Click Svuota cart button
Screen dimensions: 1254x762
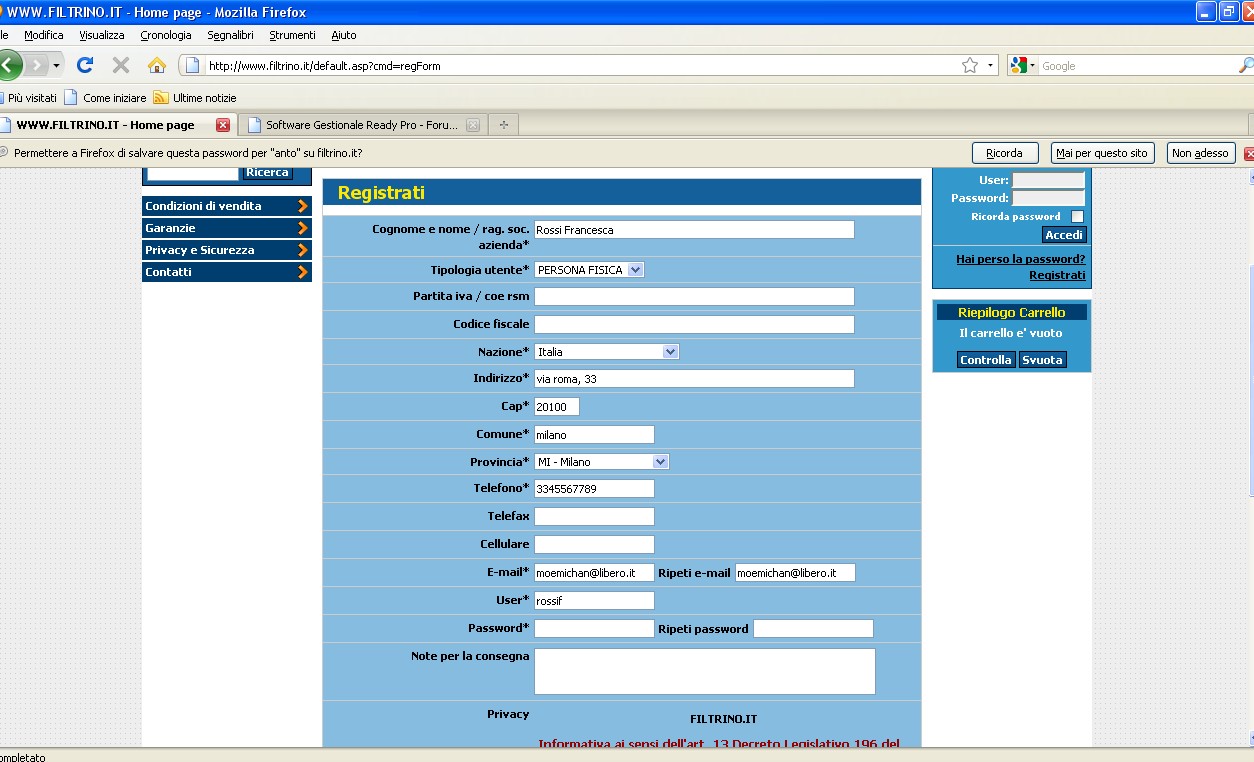click(x=1042, y=360)
